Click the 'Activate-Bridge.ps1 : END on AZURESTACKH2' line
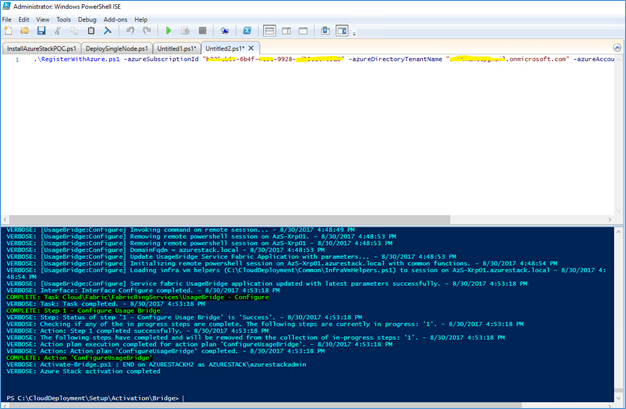 pos(156,364)
